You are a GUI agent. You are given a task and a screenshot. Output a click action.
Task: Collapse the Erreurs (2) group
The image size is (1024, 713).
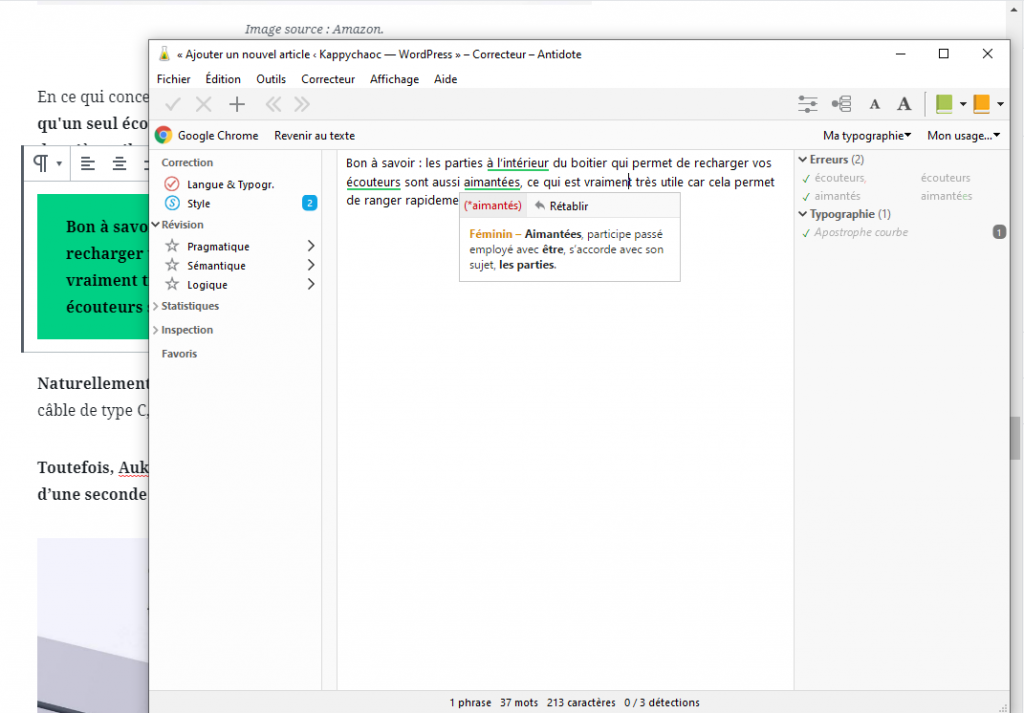pos(803,159)
